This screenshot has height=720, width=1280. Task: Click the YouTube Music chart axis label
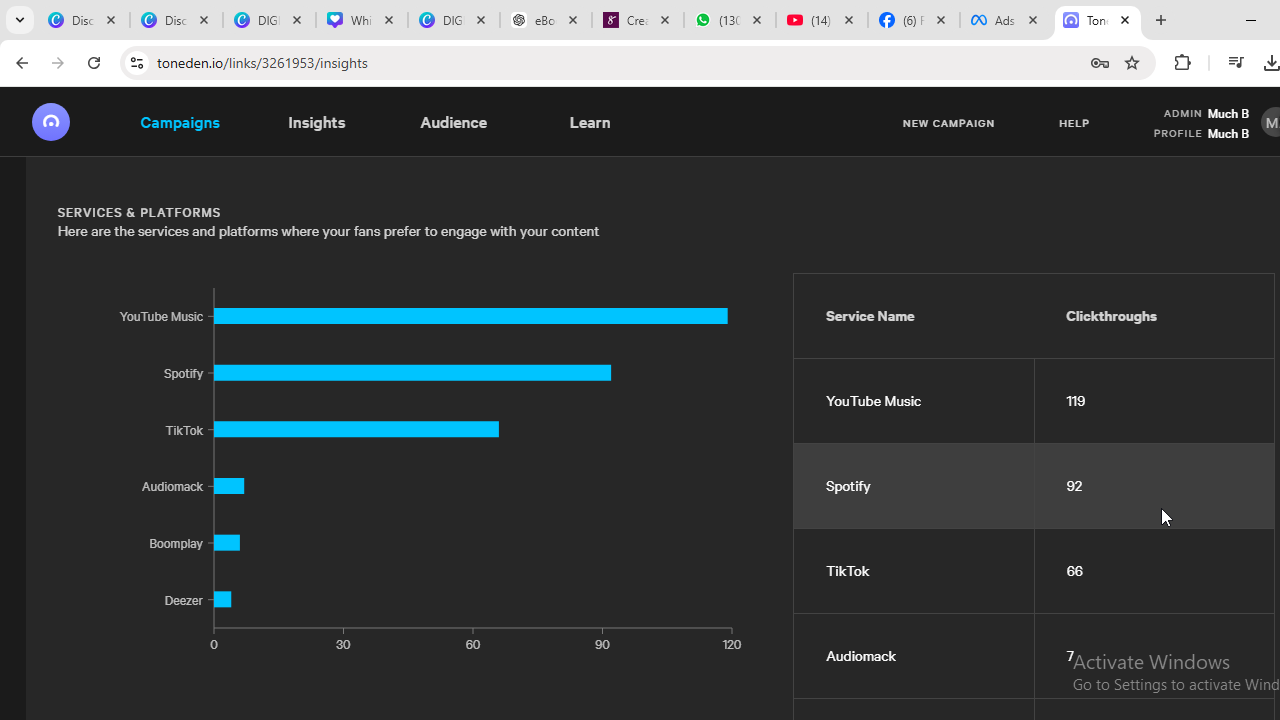pyautogui.click(x=161, y=317)
